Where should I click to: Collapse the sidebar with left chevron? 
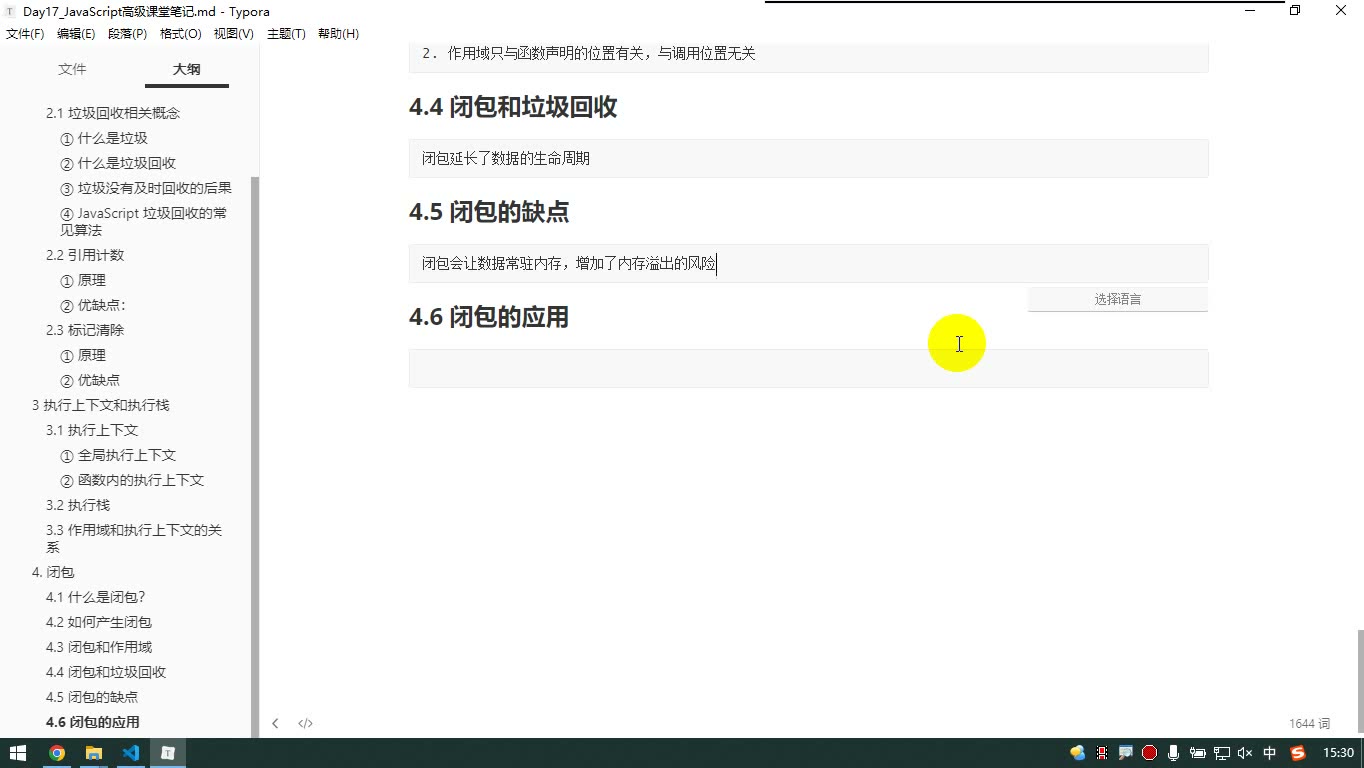(x=275, y=723)
